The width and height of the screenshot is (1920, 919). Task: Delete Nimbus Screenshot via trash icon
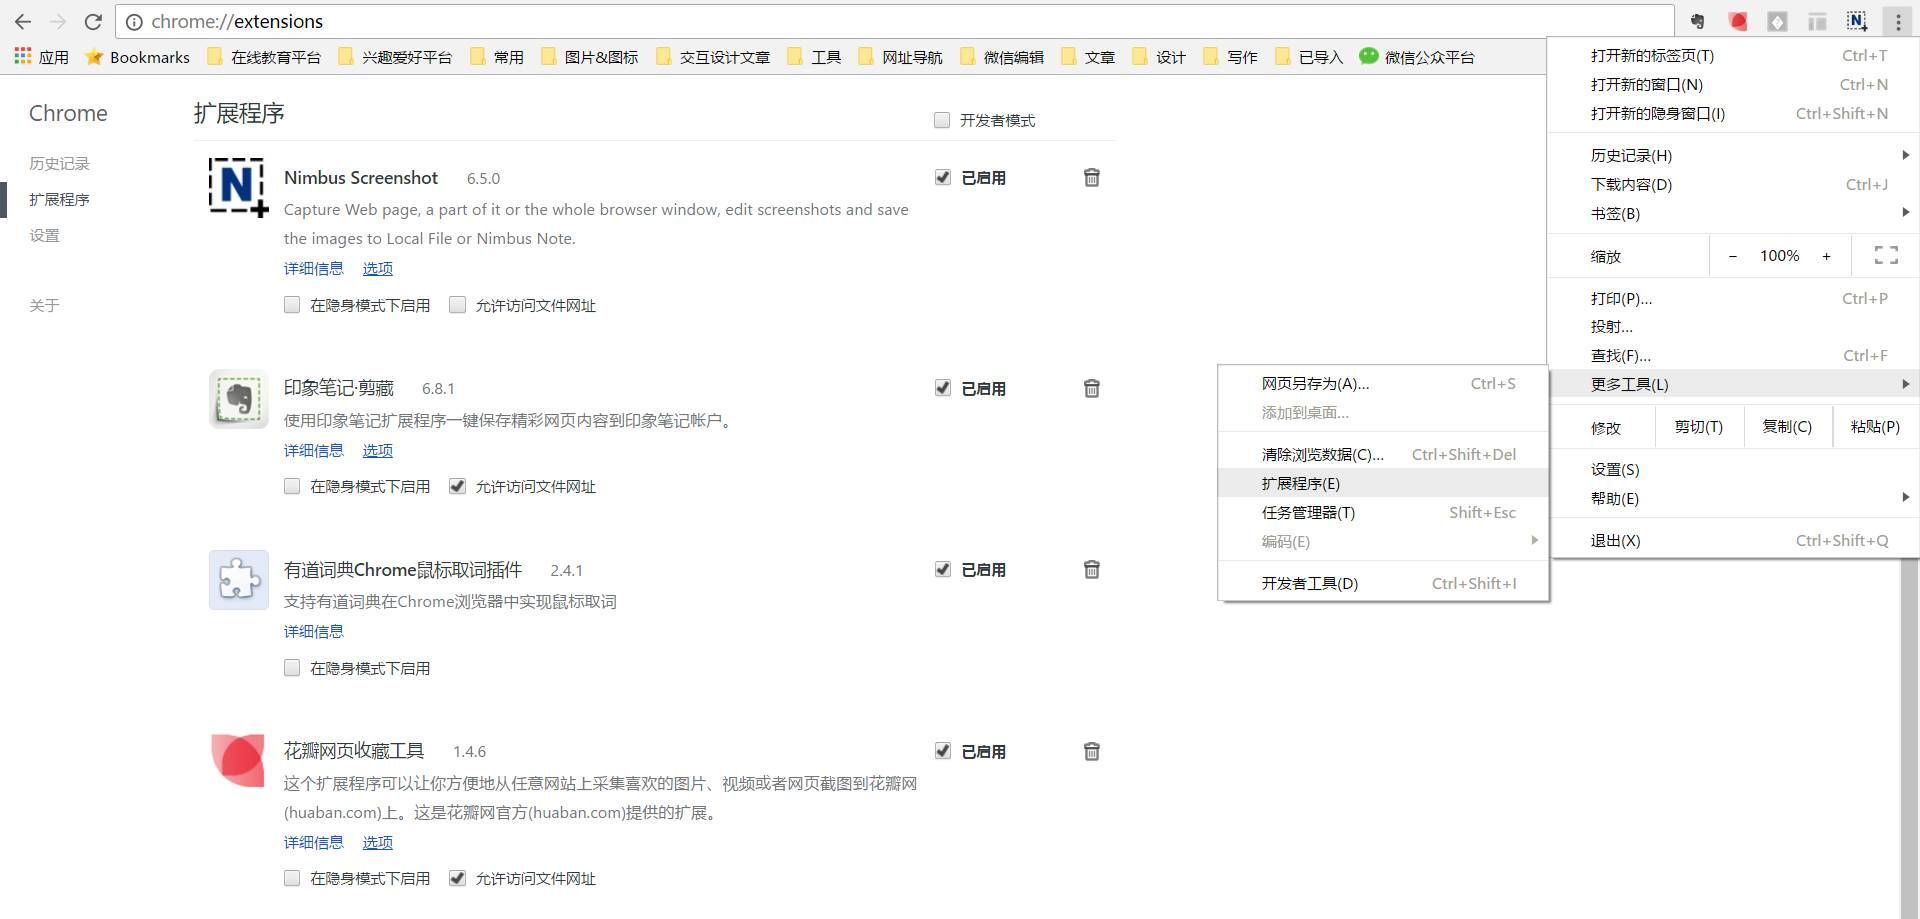coord(1092,177)
